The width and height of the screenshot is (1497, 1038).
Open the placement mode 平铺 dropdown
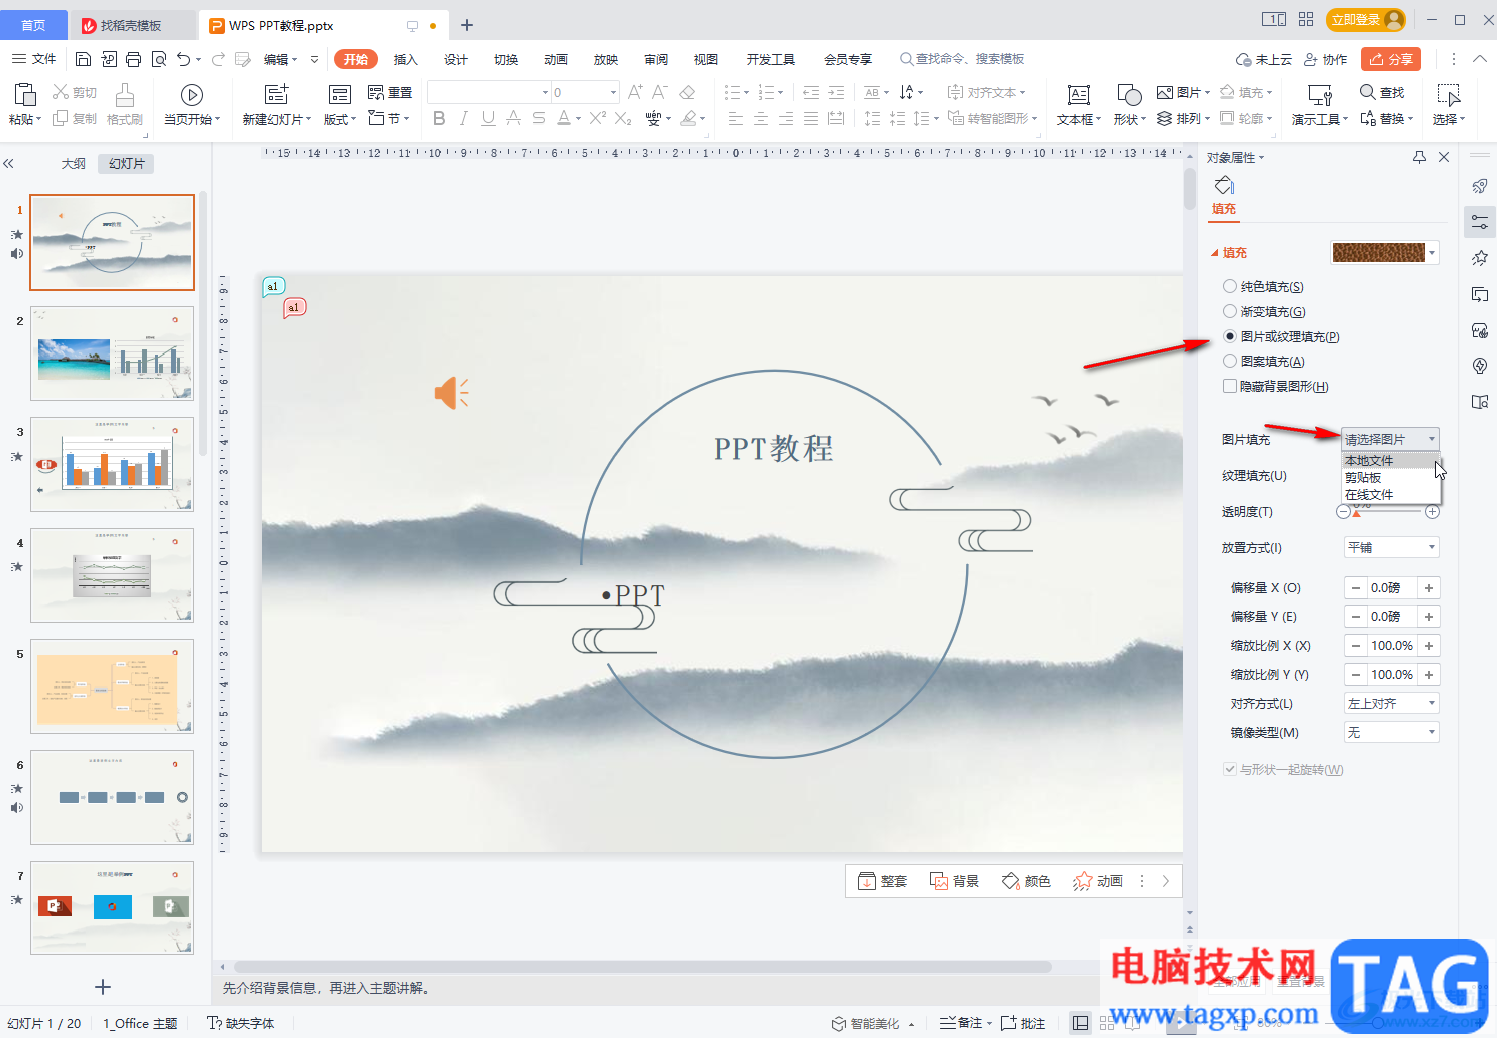[x=1391, y=547]
